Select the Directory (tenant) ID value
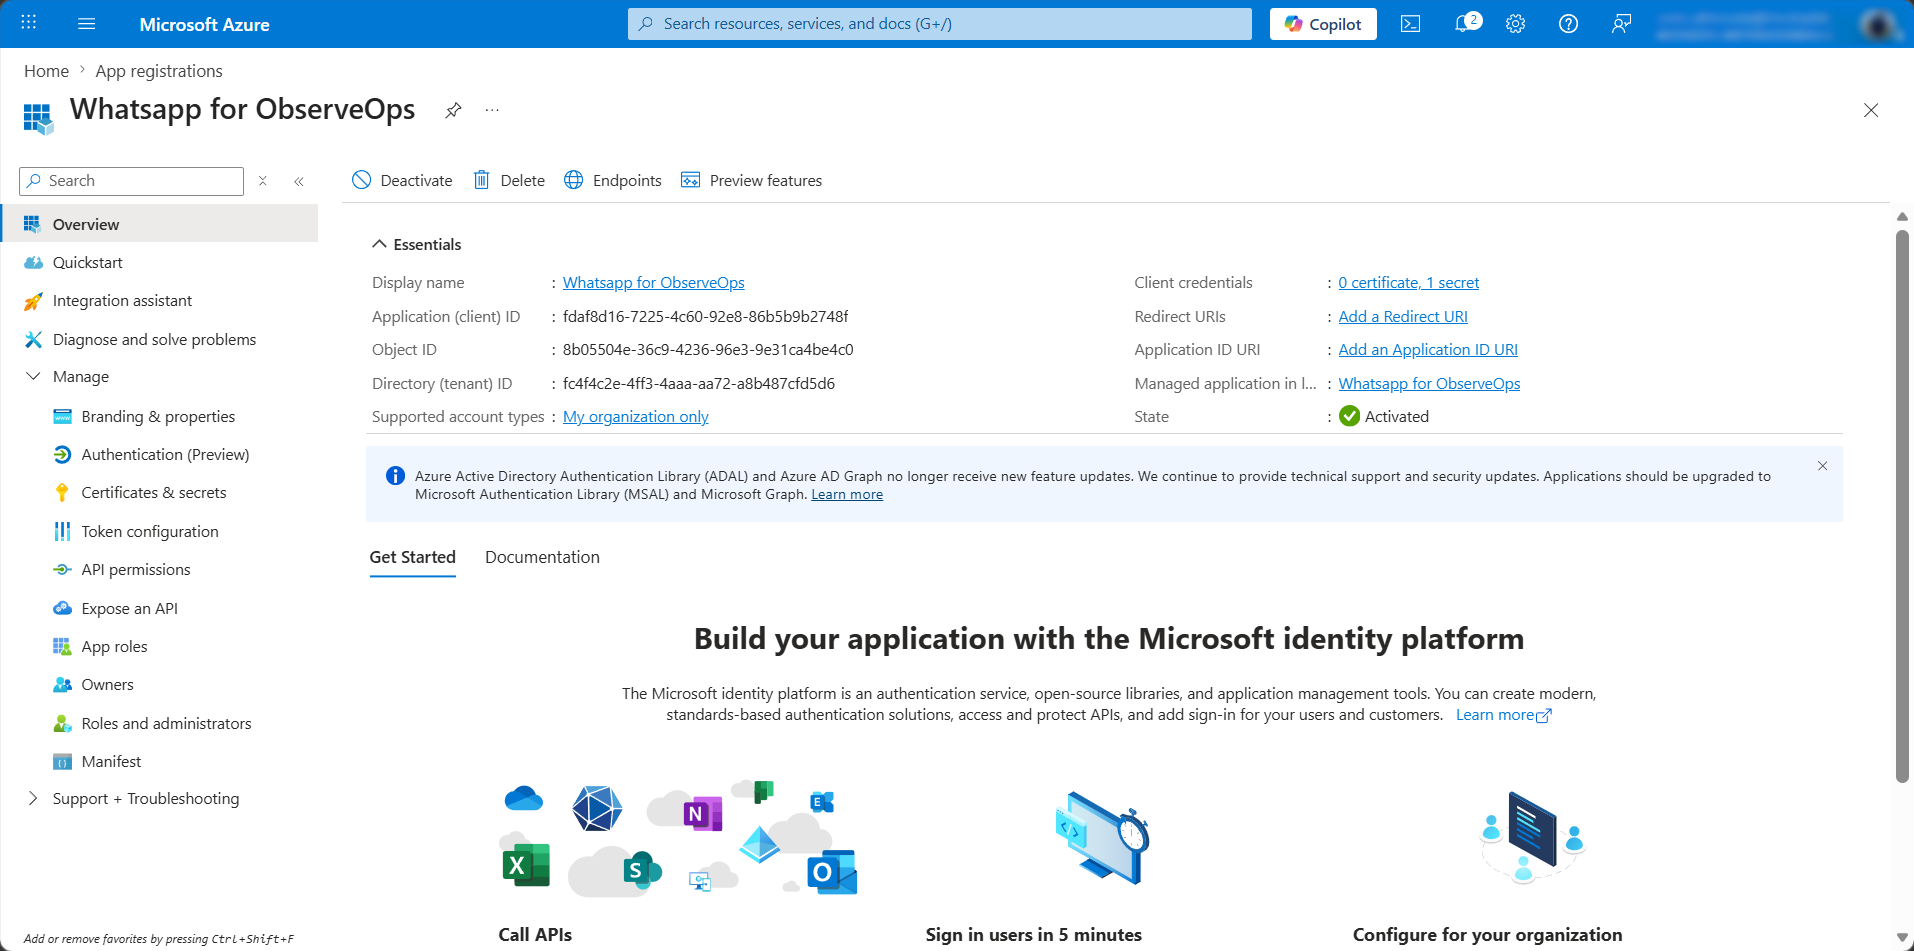This screenshot has height=951, width=1914. click(x=699, y=384)
